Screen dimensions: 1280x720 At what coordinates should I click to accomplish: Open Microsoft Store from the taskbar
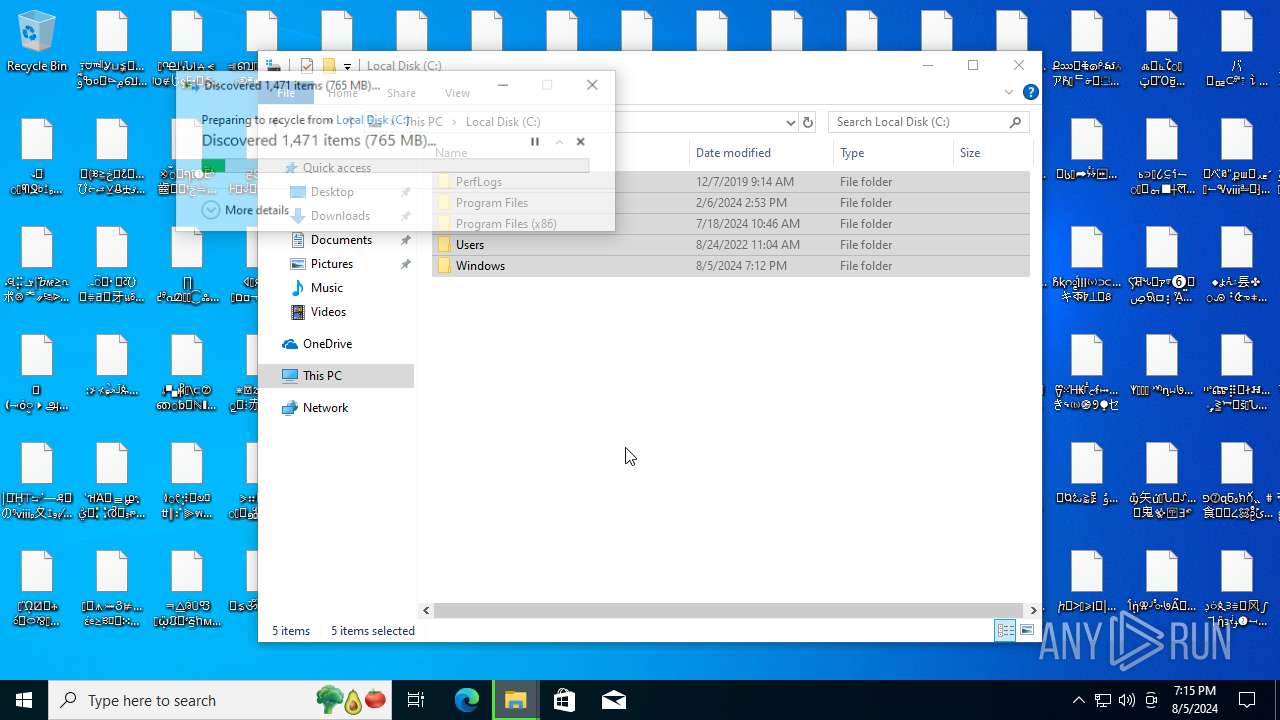coord(565,700)
